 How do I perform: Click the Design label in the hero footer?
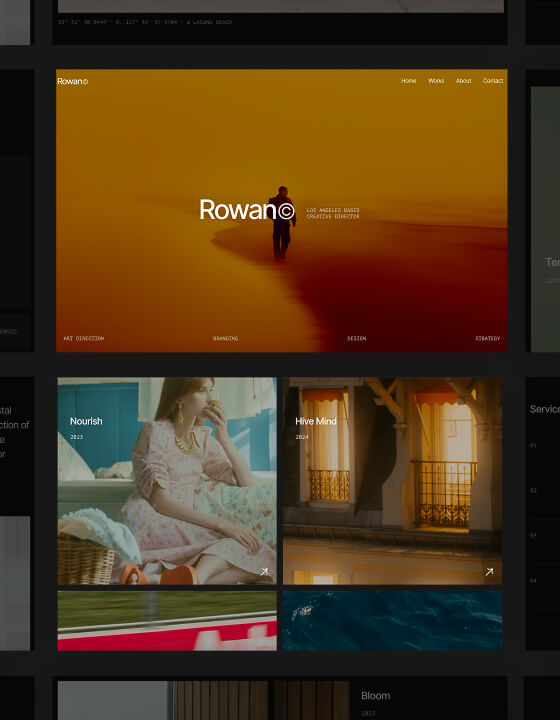pyautogui.click(x=357, y=338)
